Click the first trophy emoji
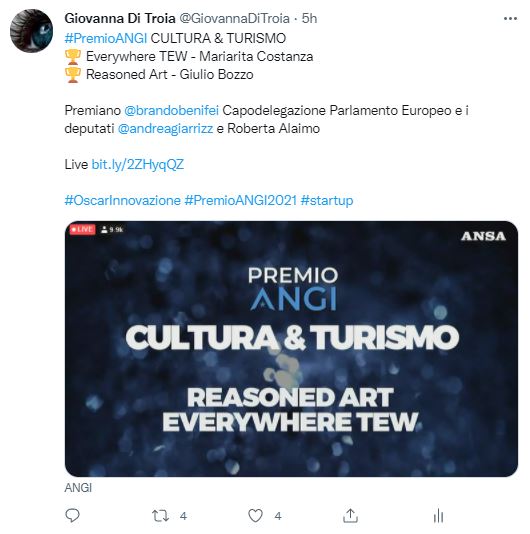The height and width of the screenshot is (534, 530). pos(73,57)
